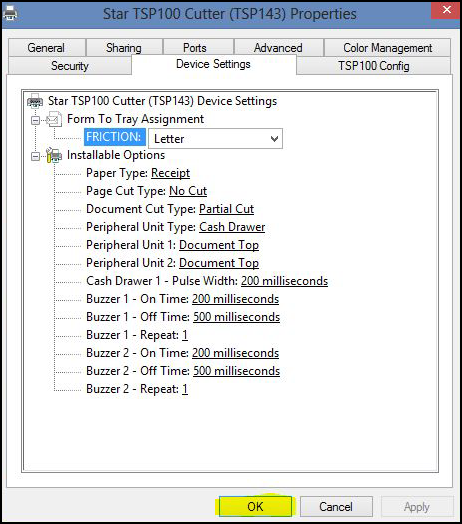Image resolution: width=462 pixels, height=524 pixels.
Task: Click the OK button
Action: point(255,506)
